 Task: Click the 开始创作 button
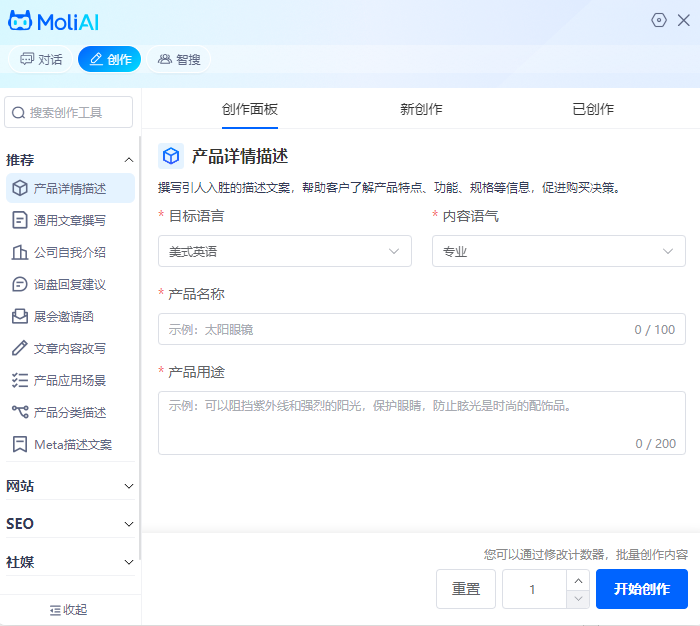tap(641, 589)
